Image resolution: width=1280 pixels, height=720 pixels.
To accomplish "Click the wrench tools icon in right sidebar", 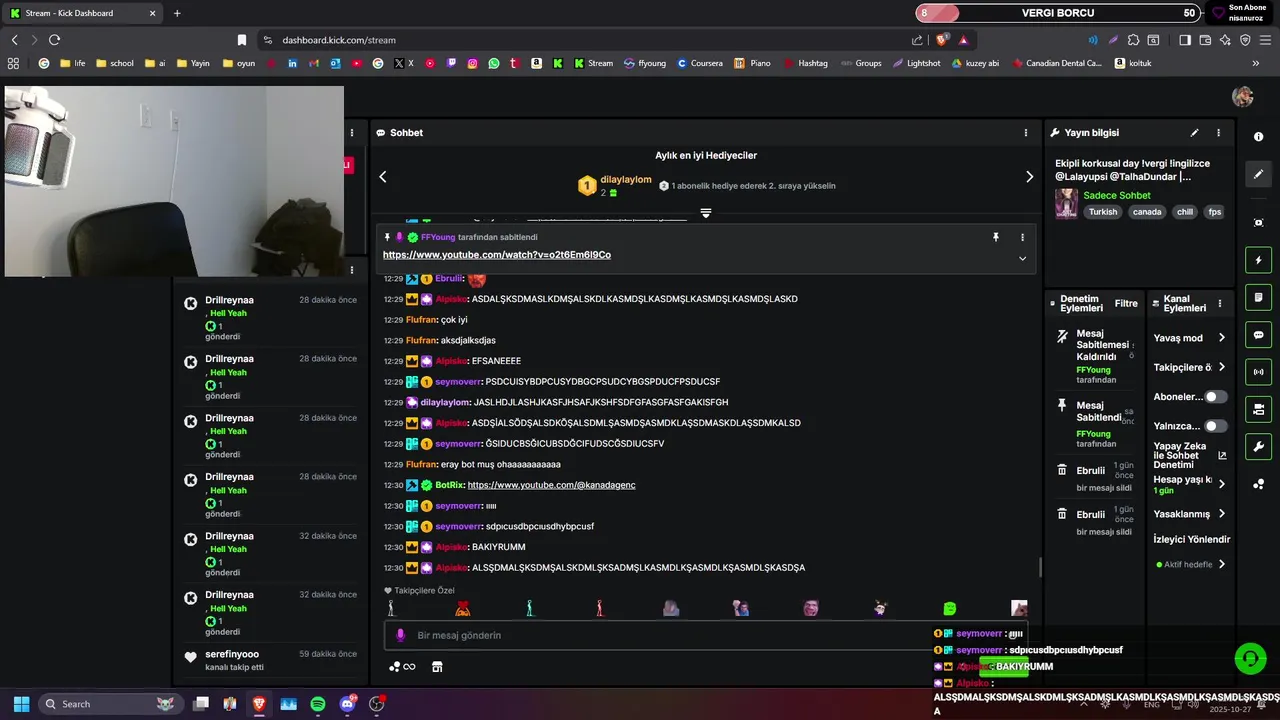I will [x=1258, y=446].
